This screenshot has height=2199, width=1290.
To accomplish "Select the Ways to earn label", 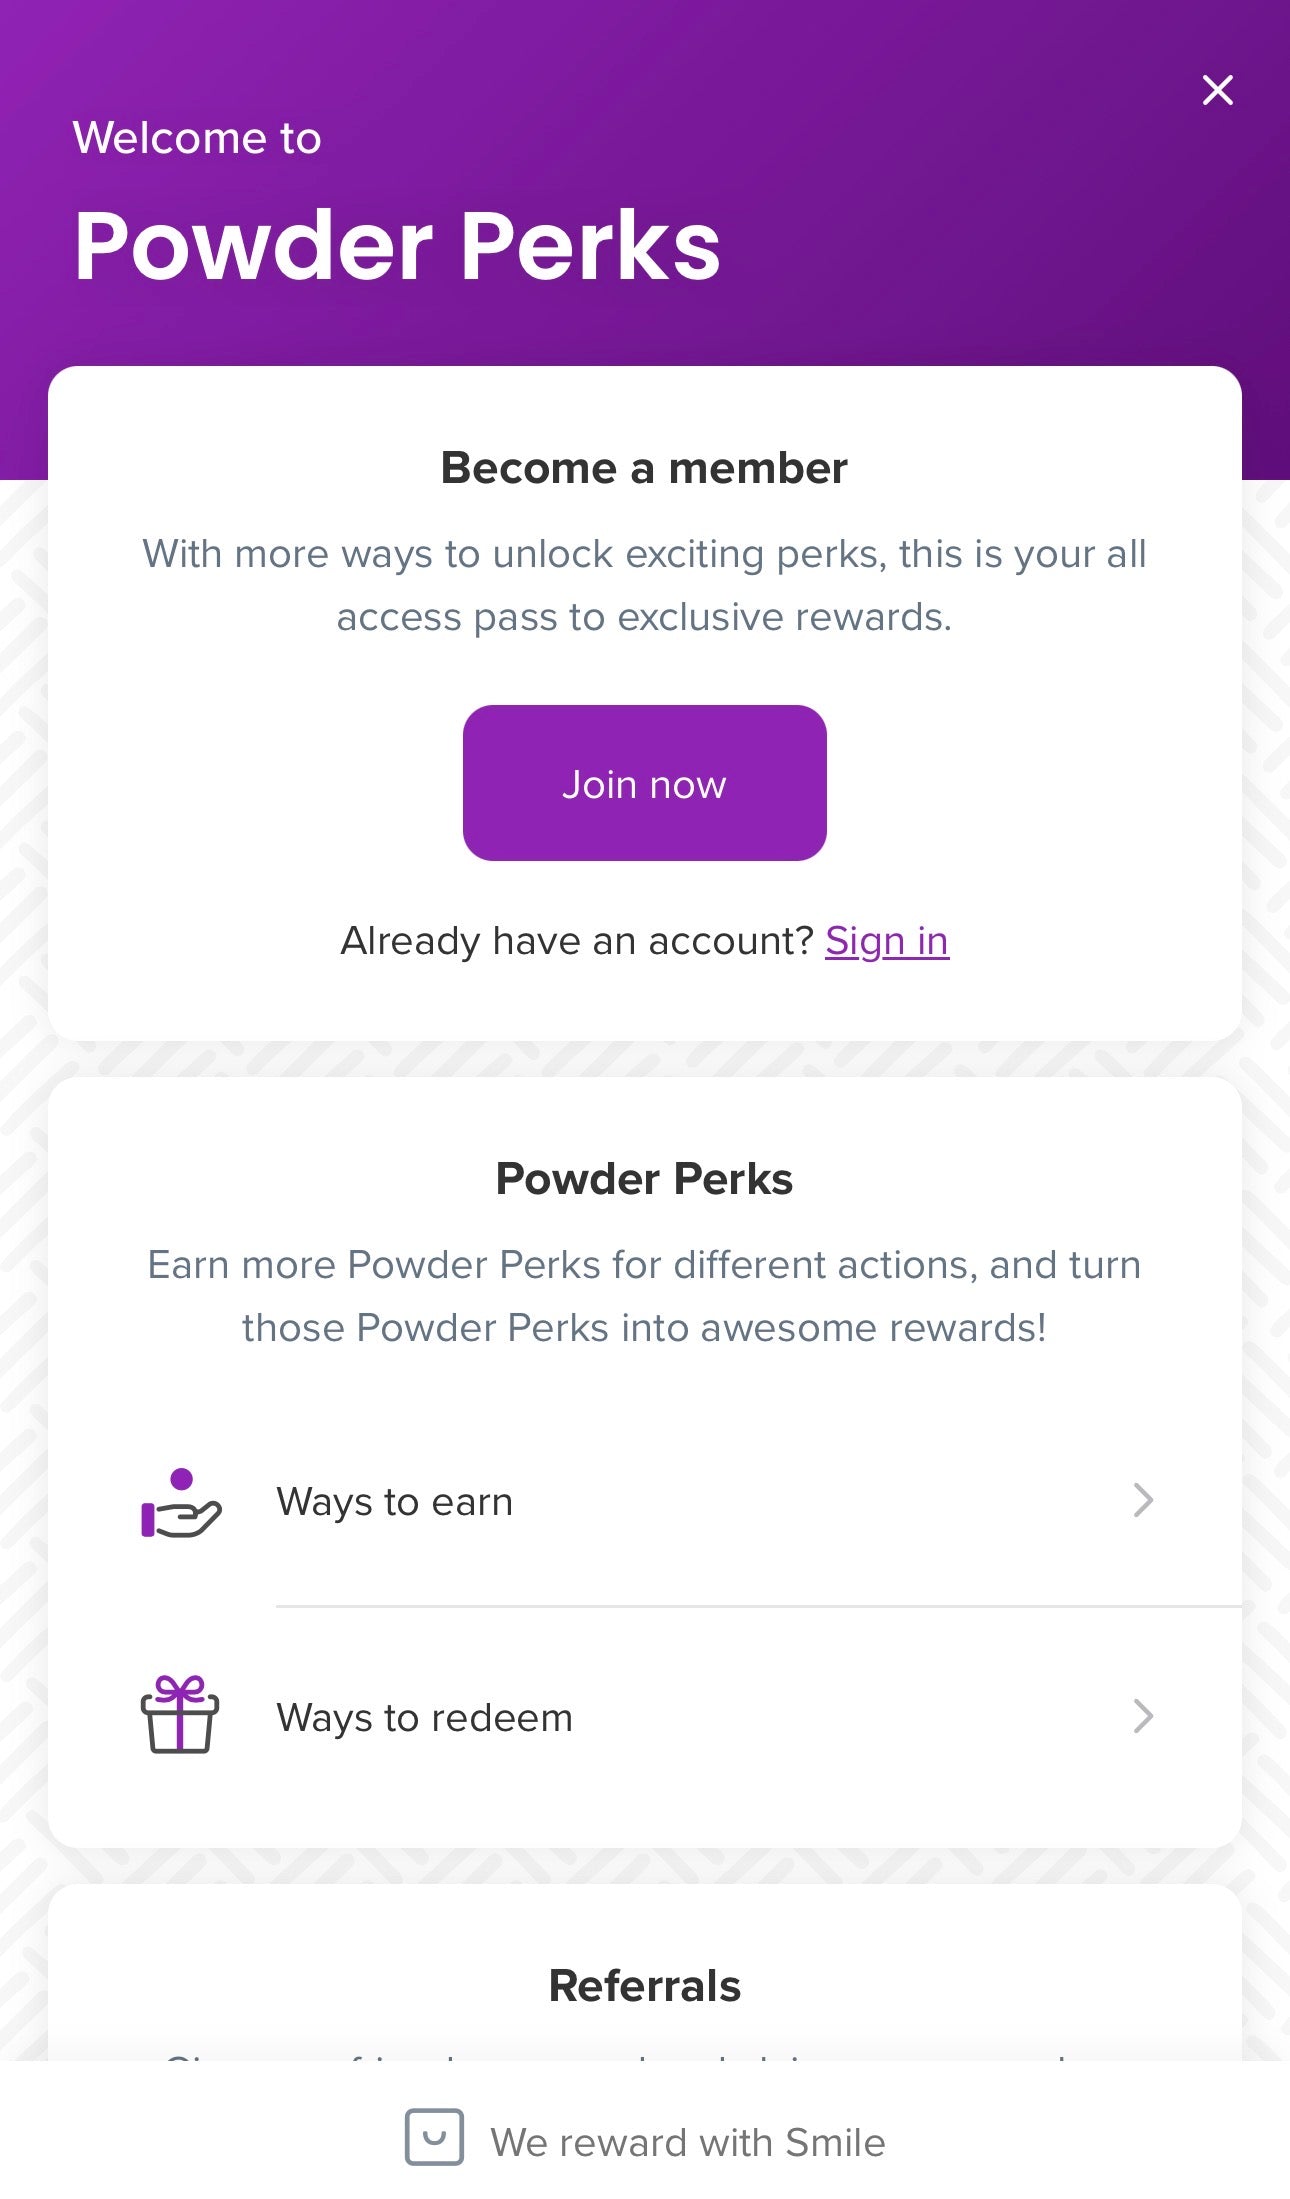I will point(394,1502).
